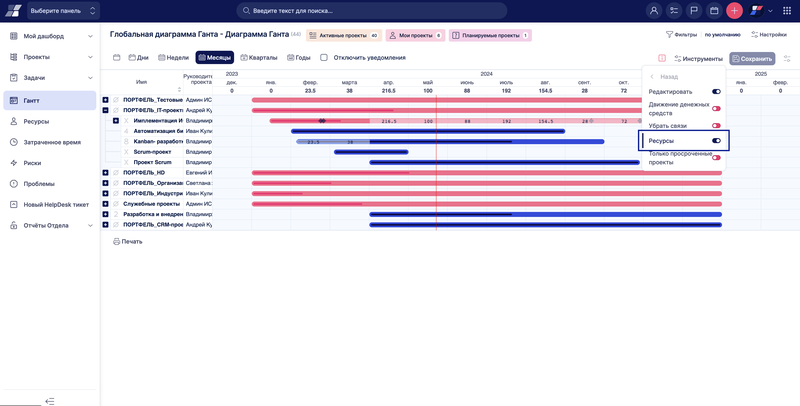800x406 pixels.
Task: Toggle the Убрать связи switch
Action: pyautogui.click(x=716, y=125)
